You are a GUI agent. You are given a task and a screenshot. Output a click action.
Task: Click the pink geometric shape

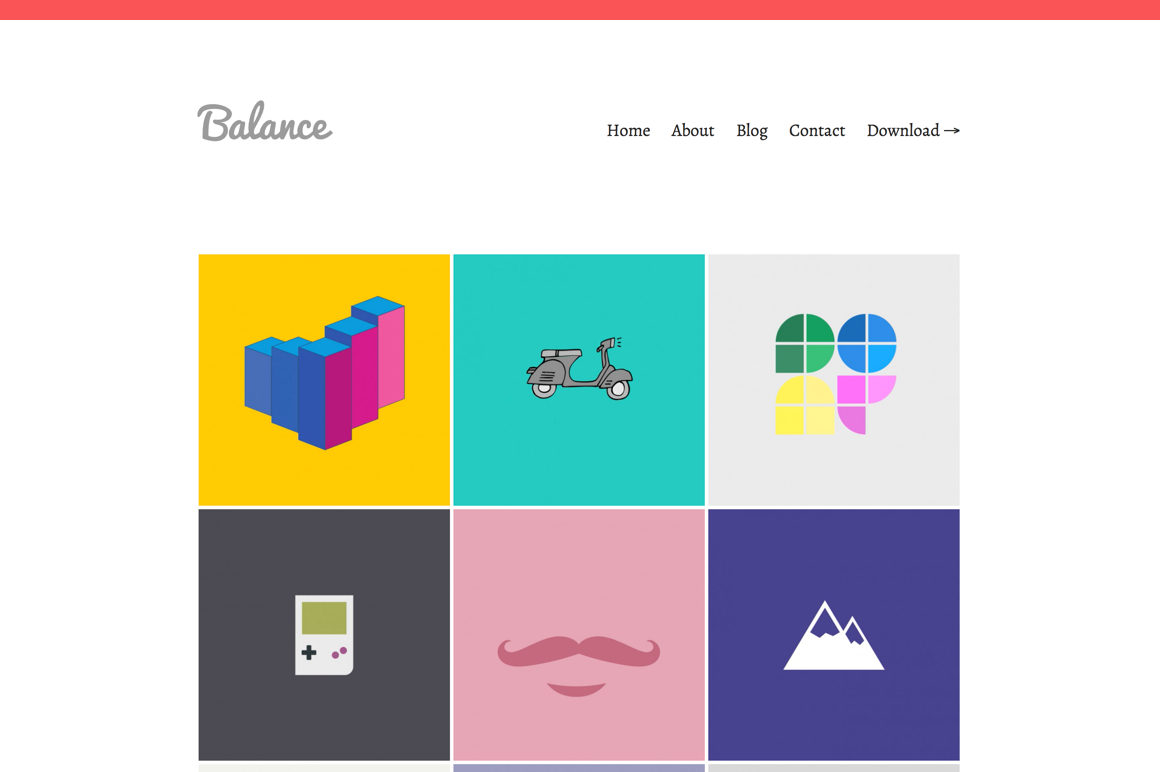click(x=866, y=404)
